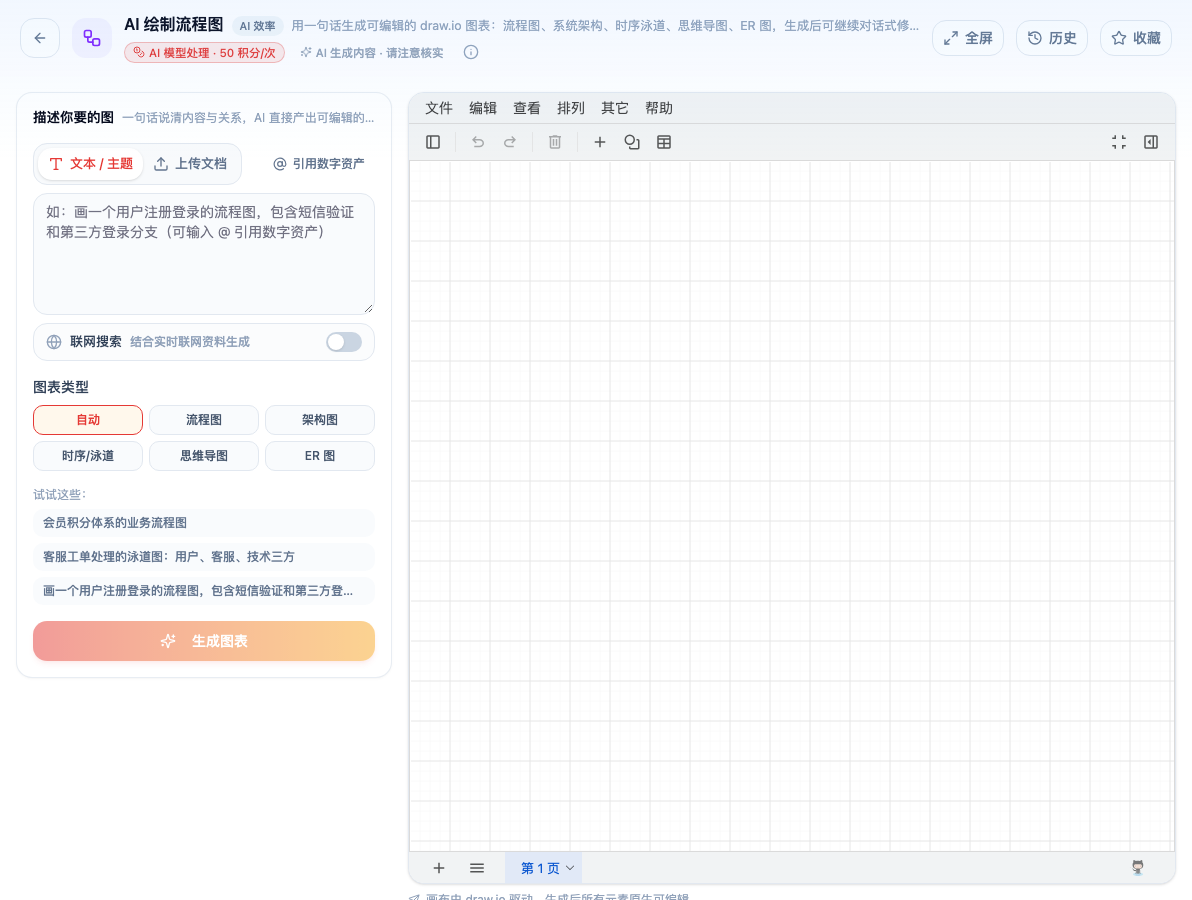Pick suggestion 画一个用户注册登录的流程图
This screenshot has height=900, width=1192.
(204, 591)
